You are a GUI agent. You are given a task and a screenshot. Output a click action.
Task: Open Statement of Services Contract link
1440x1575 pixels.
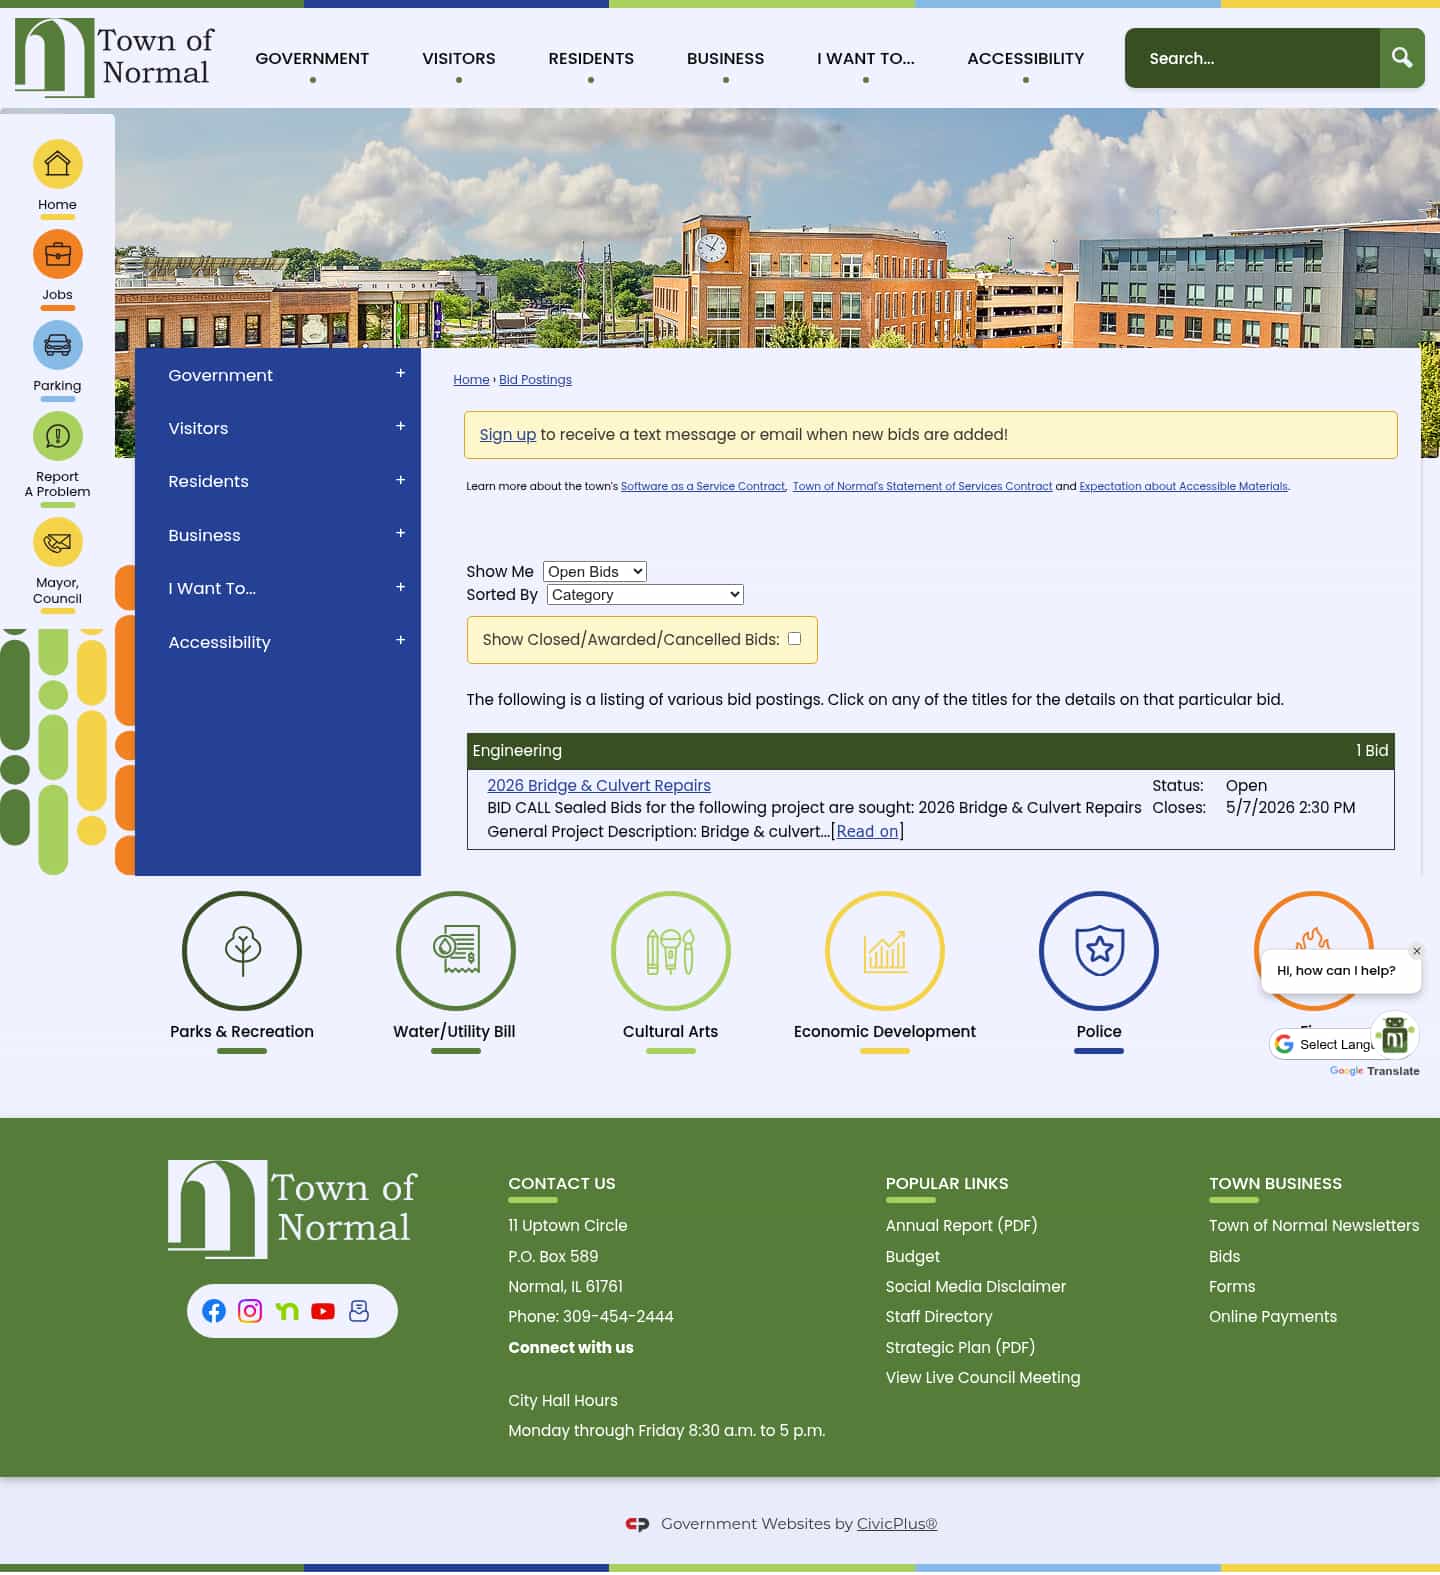tap(922, 487)
